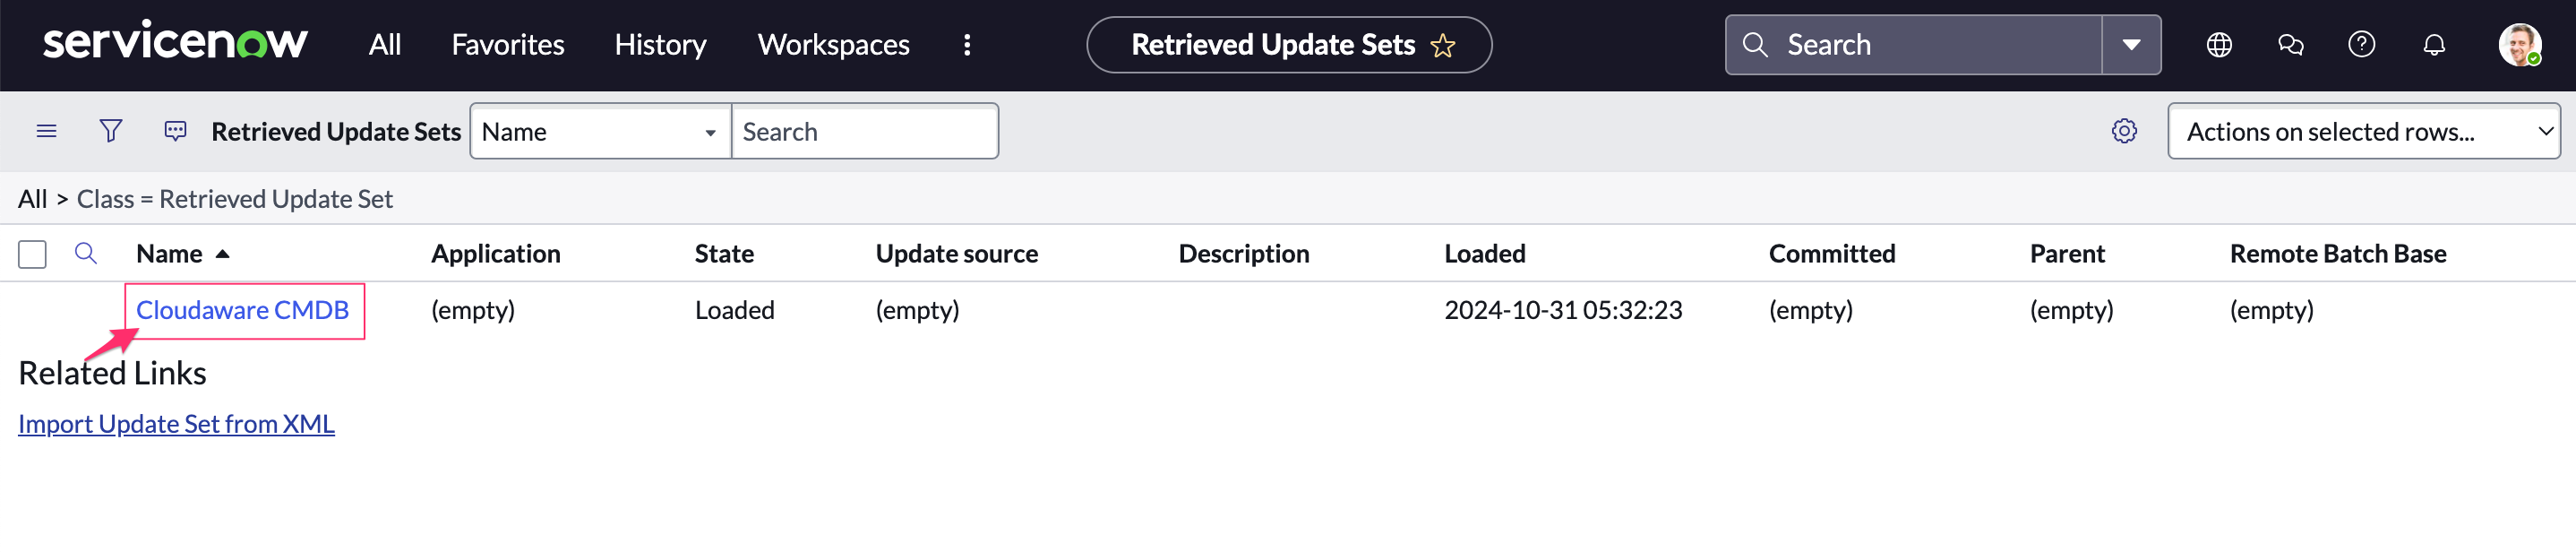Open the list context menu hamburger icon
The width and height of the screenshot is (2576, 552).
46,131
